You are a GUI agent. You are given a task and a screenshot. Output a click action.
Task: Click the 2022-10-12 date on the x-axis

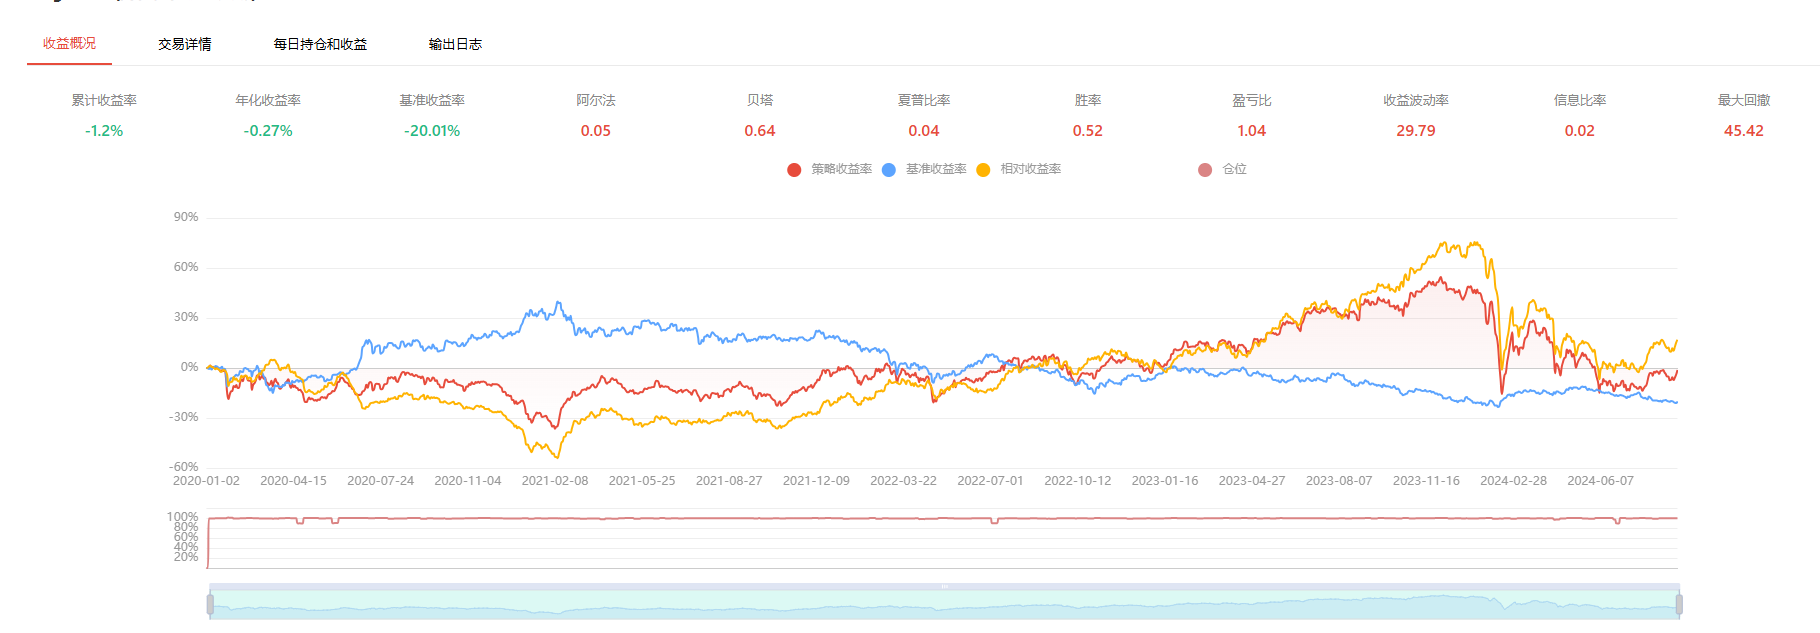(1078, 481)
